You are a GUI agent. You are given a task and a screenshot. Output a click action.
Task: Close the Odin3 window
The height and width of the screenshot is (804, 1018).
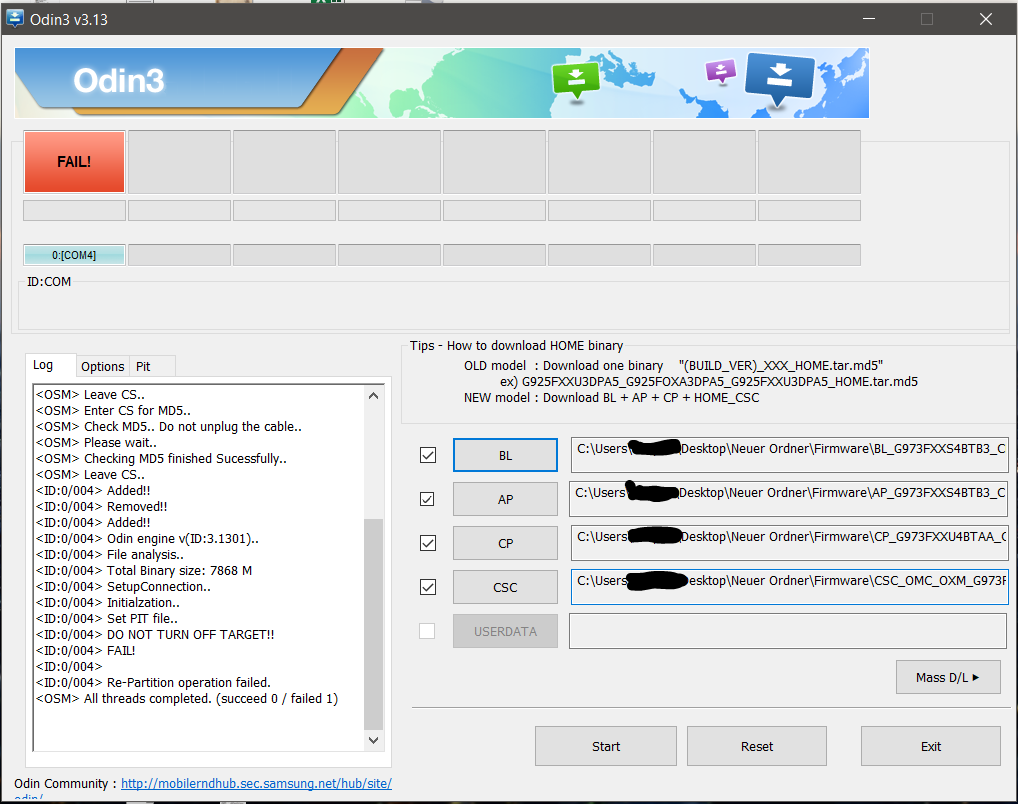click(x=986, y=19)
